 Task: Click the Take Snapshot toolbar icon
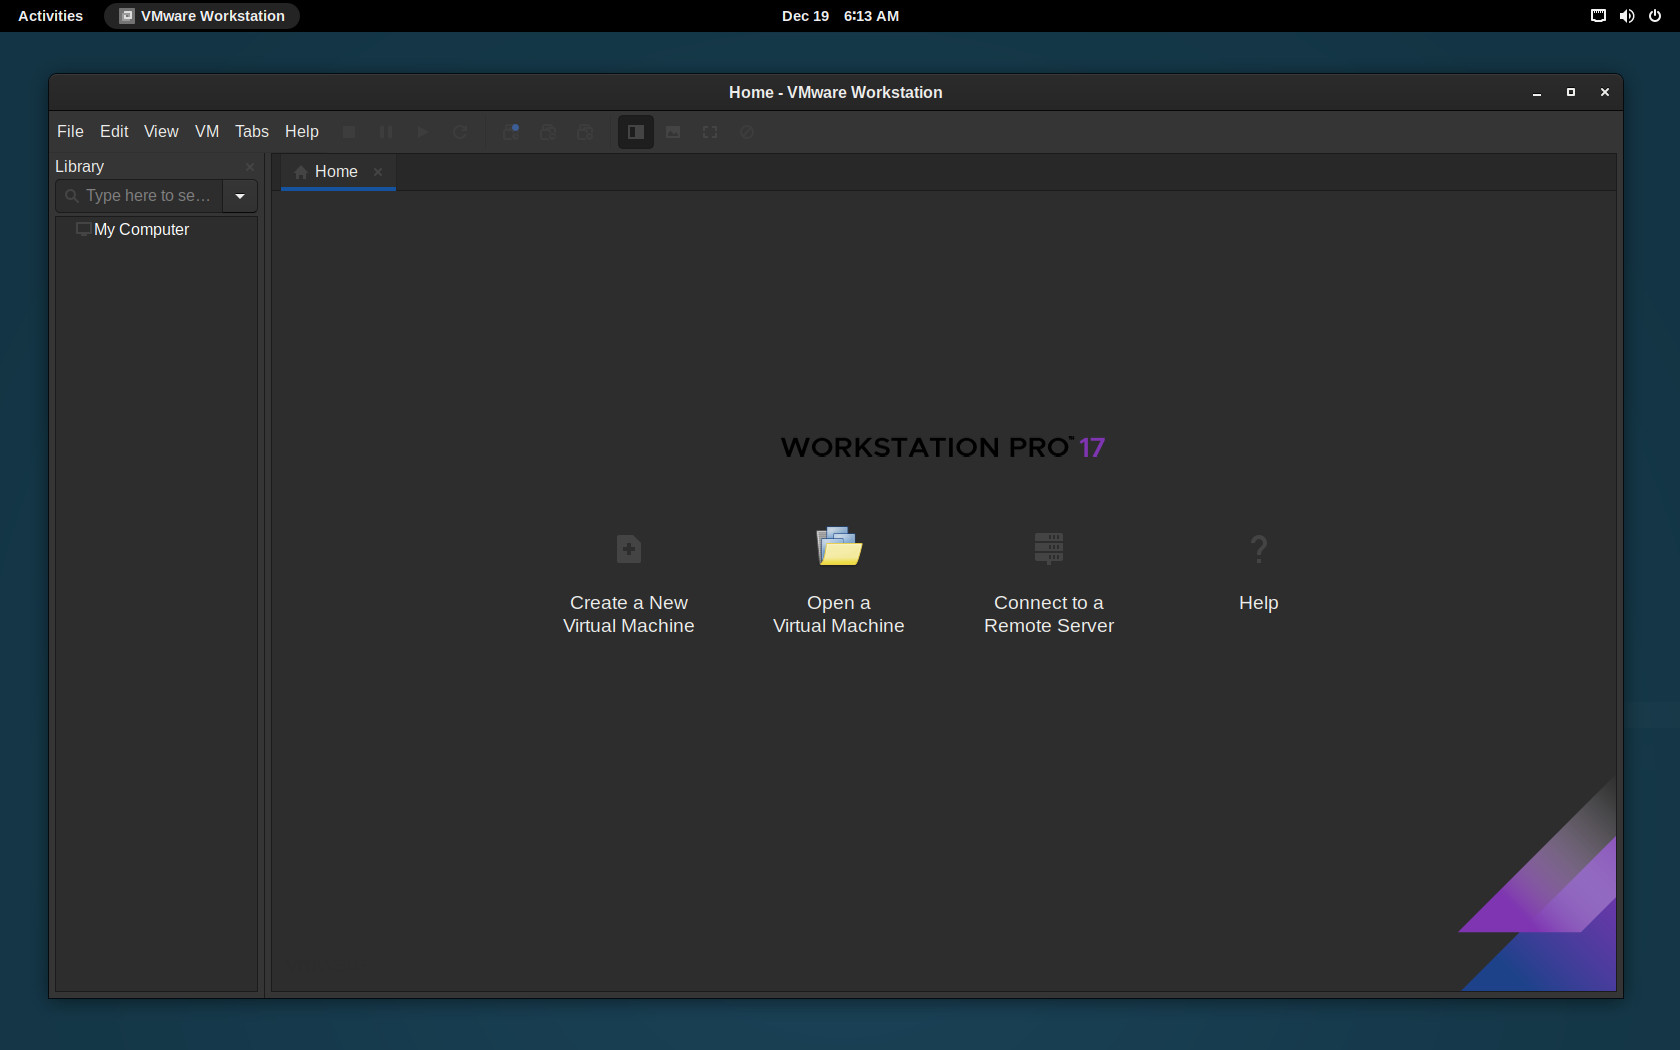(x=511, y=132)
